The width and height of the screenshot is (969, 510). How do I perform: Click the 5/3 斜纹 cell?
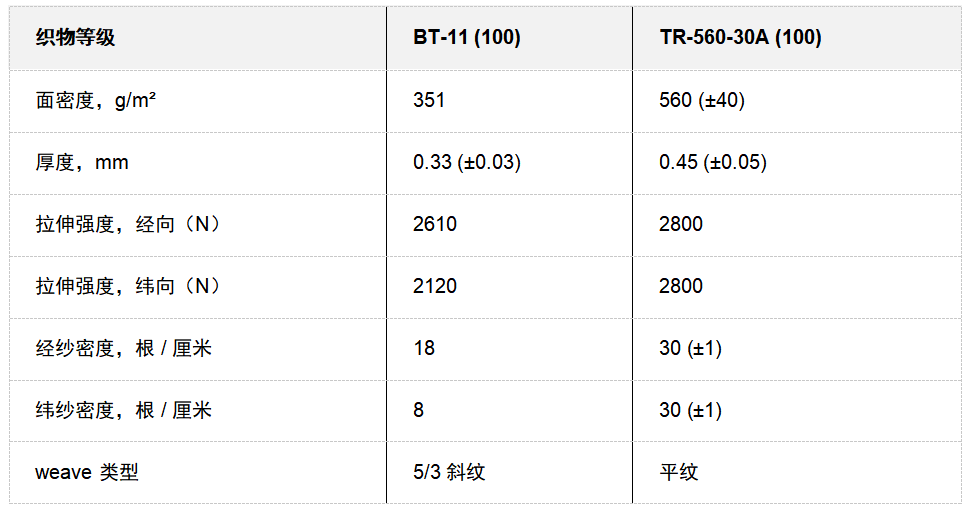tap(448, 472)
